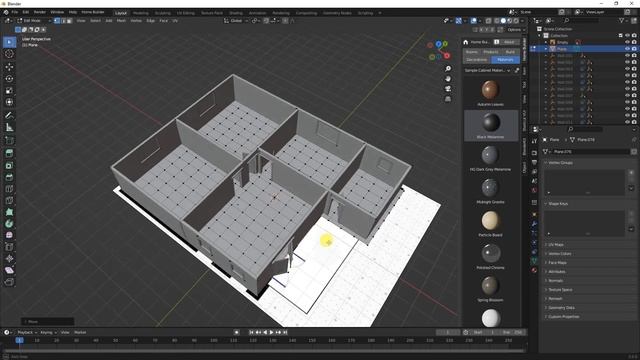
Task: Click the viewport zoom magnifier icon
Action: [x=448, y=69]
